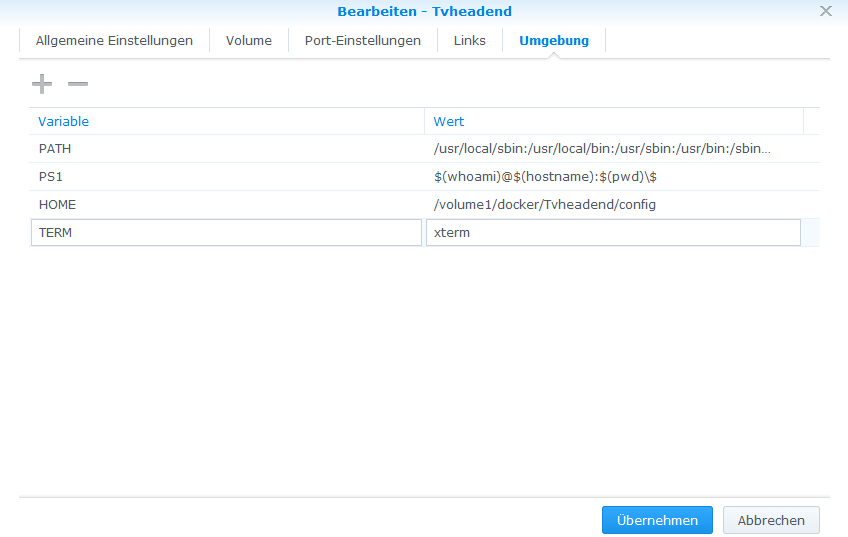Click the $(whoami)@$(hostname) value cell
This screenshot has height=537, width=848.
tap(614, 177)
